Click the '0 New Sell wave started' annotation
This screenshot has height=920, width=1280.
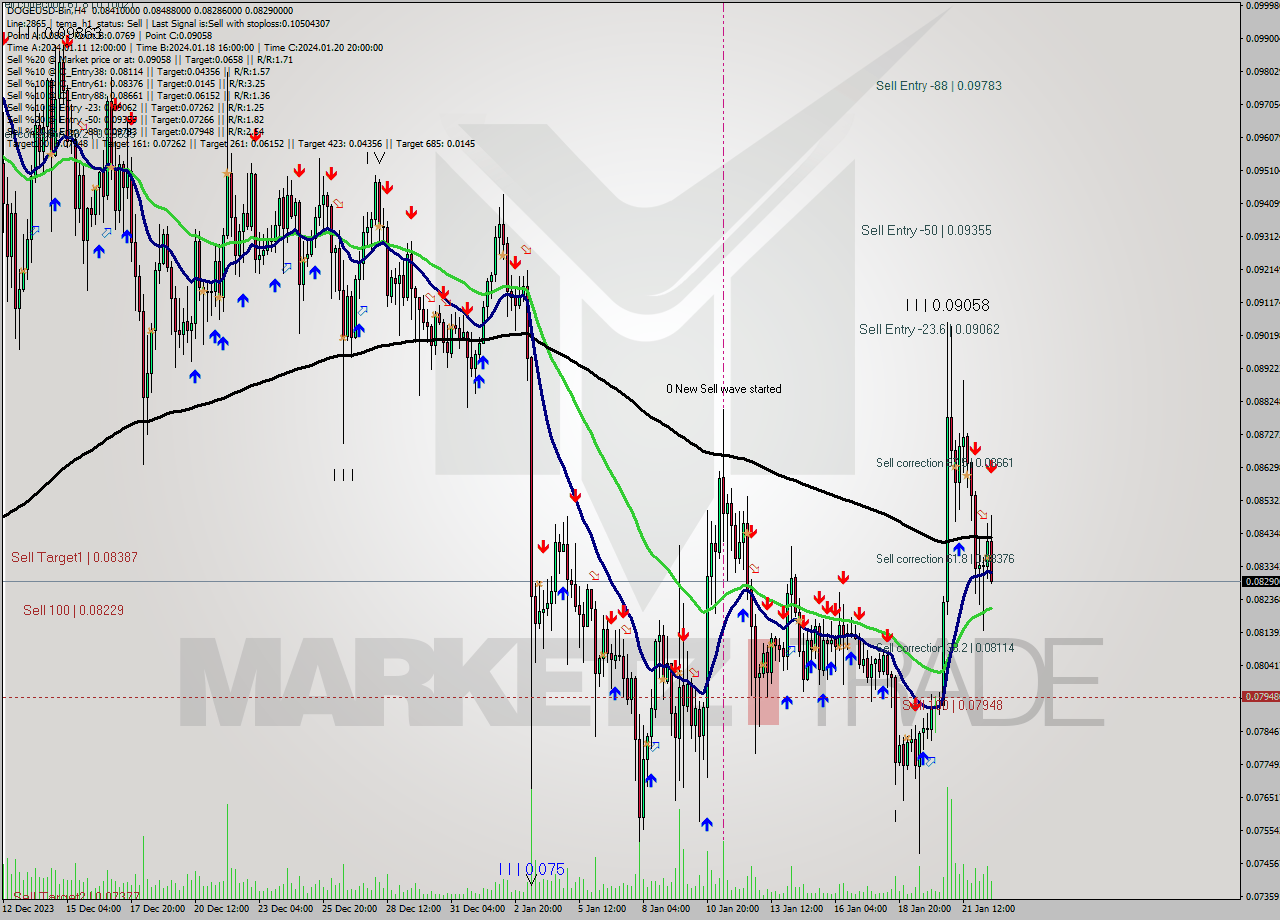click(725, 389)
